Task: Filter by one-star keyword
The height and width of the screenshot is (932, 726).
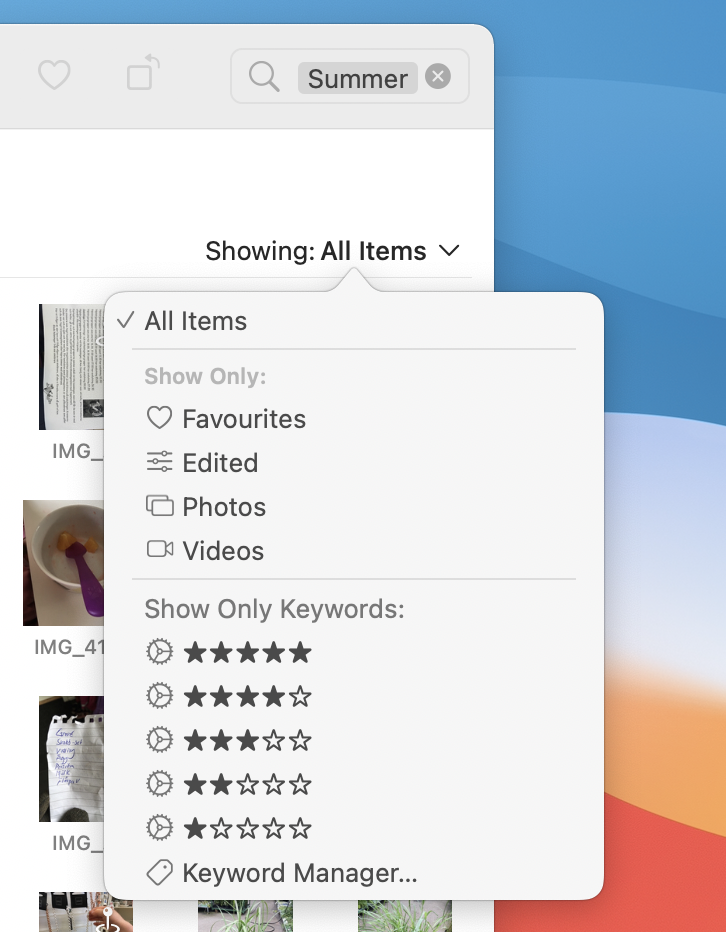Action: coord(354,828)
